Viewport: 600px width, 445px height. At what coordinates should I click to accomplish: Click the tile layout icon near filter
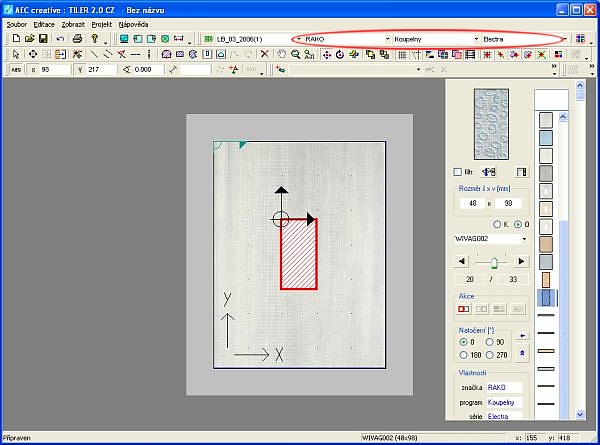[521, 172]
